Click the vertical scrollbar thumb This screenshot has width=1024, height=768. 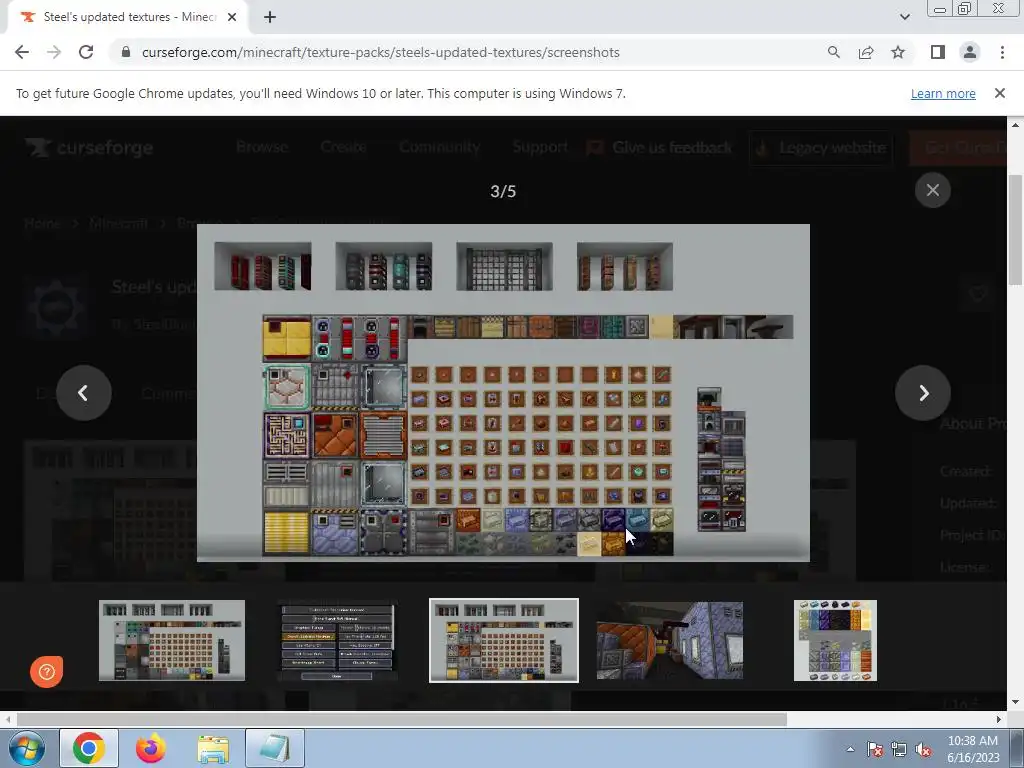tap(1015, 230)
